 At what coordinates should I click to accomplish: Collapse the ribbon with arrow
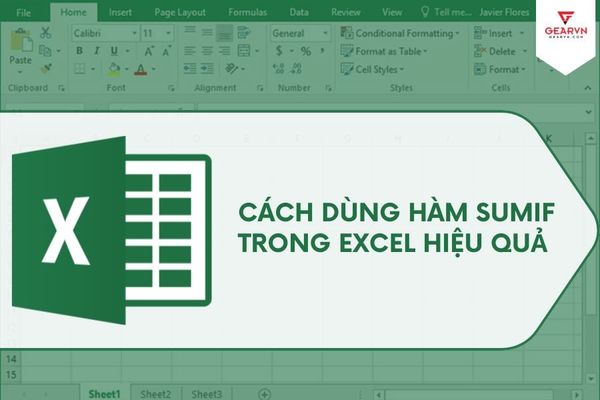click(x=588, y=88)
